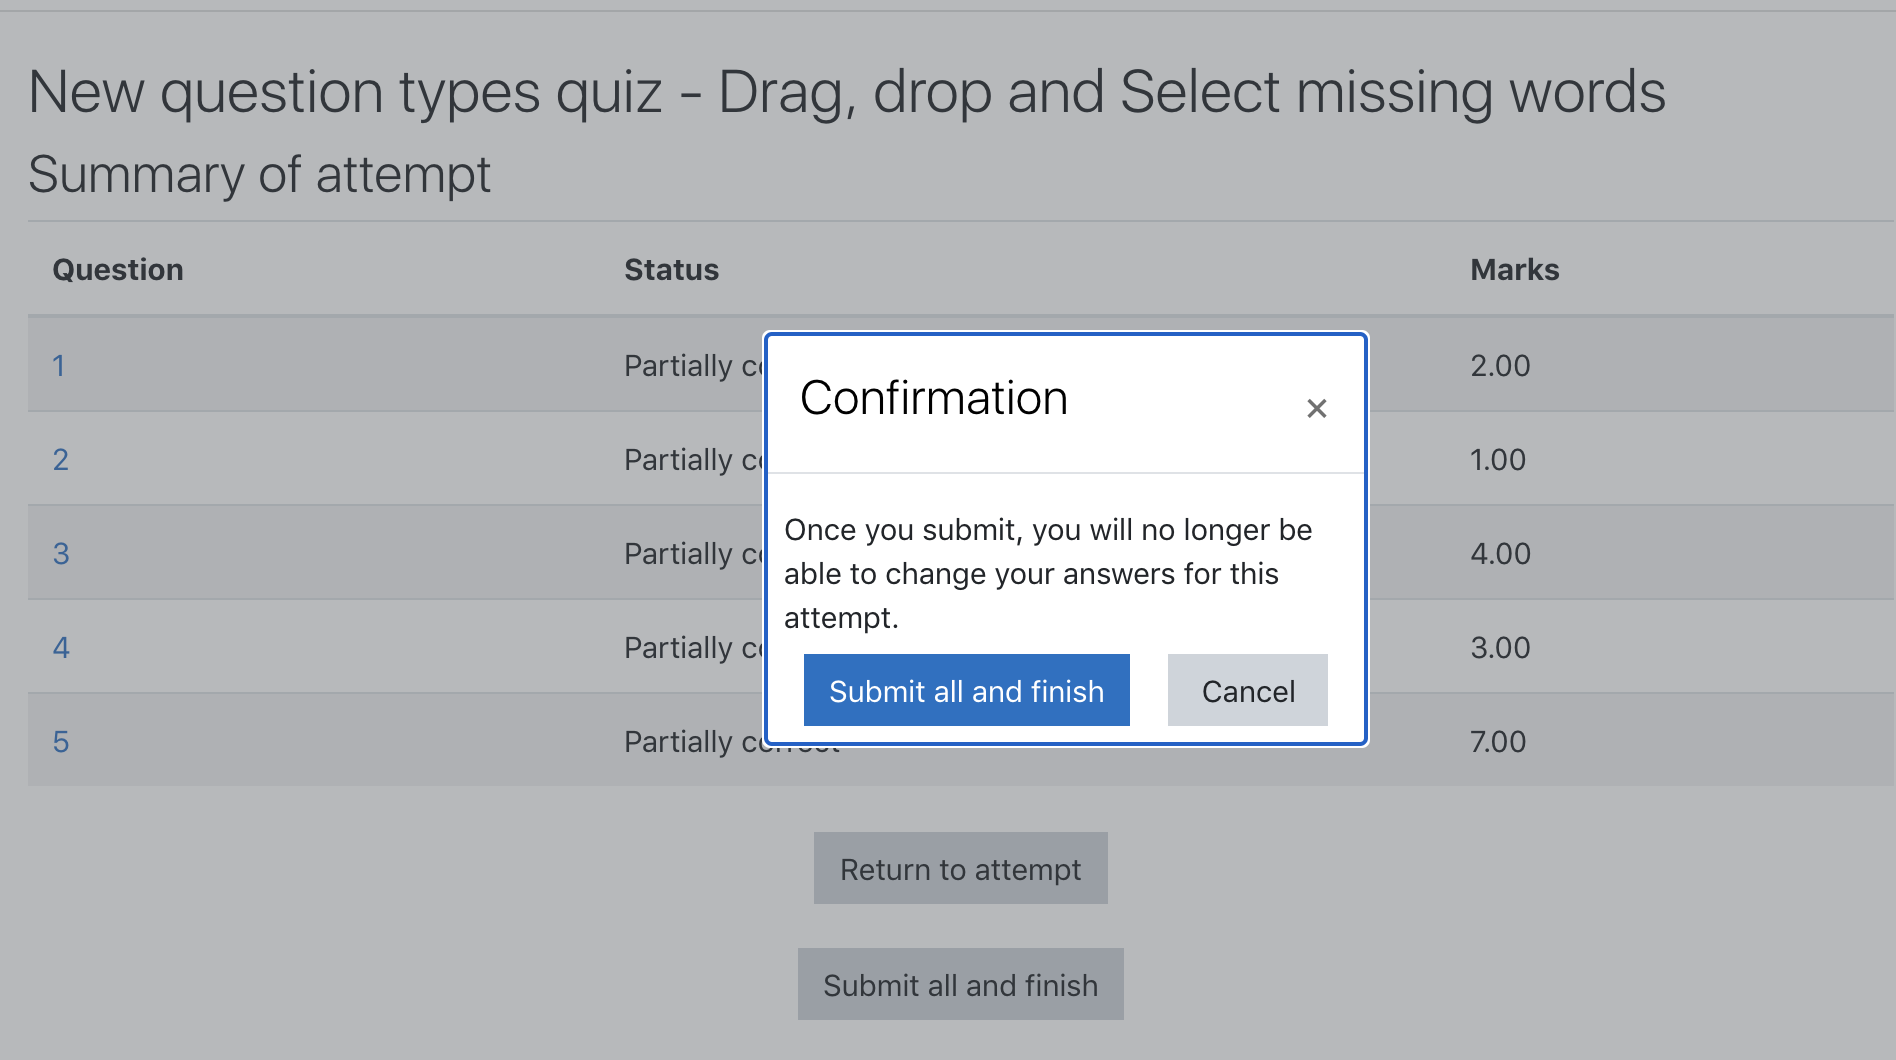
Task: Click the Question column header
Action: coord(118,270)
